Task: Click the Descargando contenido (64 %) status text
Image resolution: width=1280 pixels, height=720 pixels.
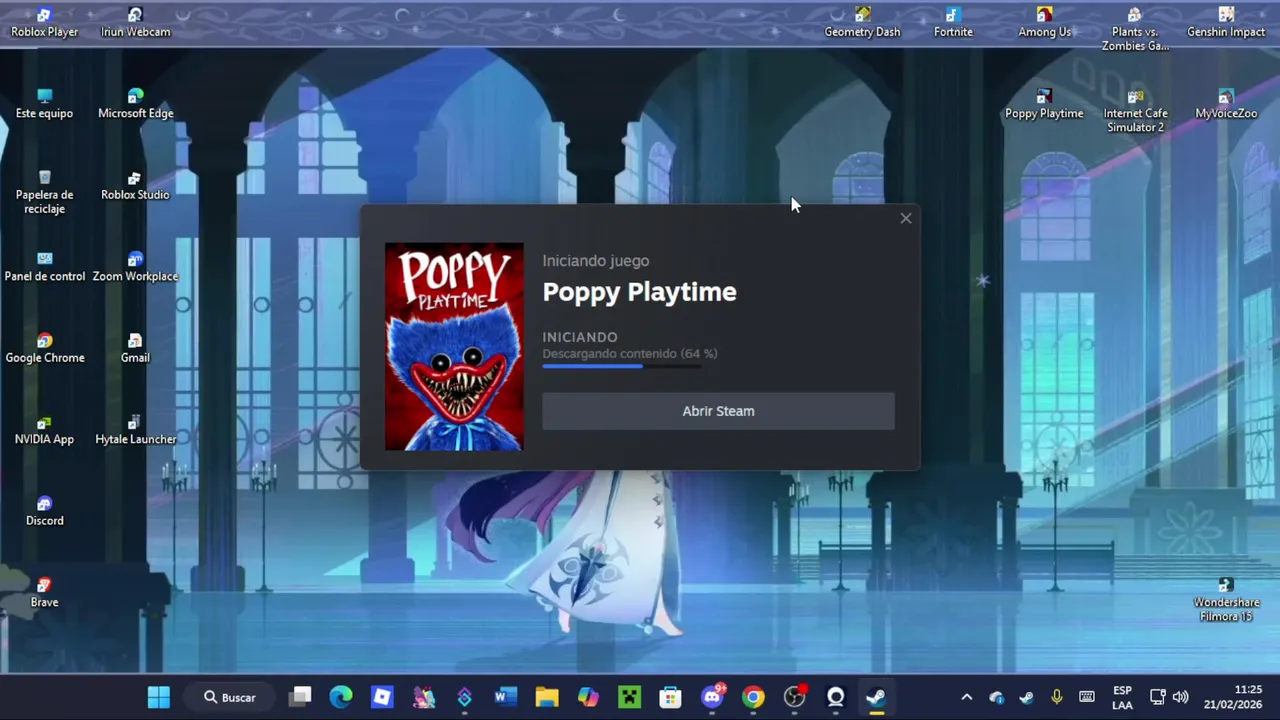Action: 630,353
